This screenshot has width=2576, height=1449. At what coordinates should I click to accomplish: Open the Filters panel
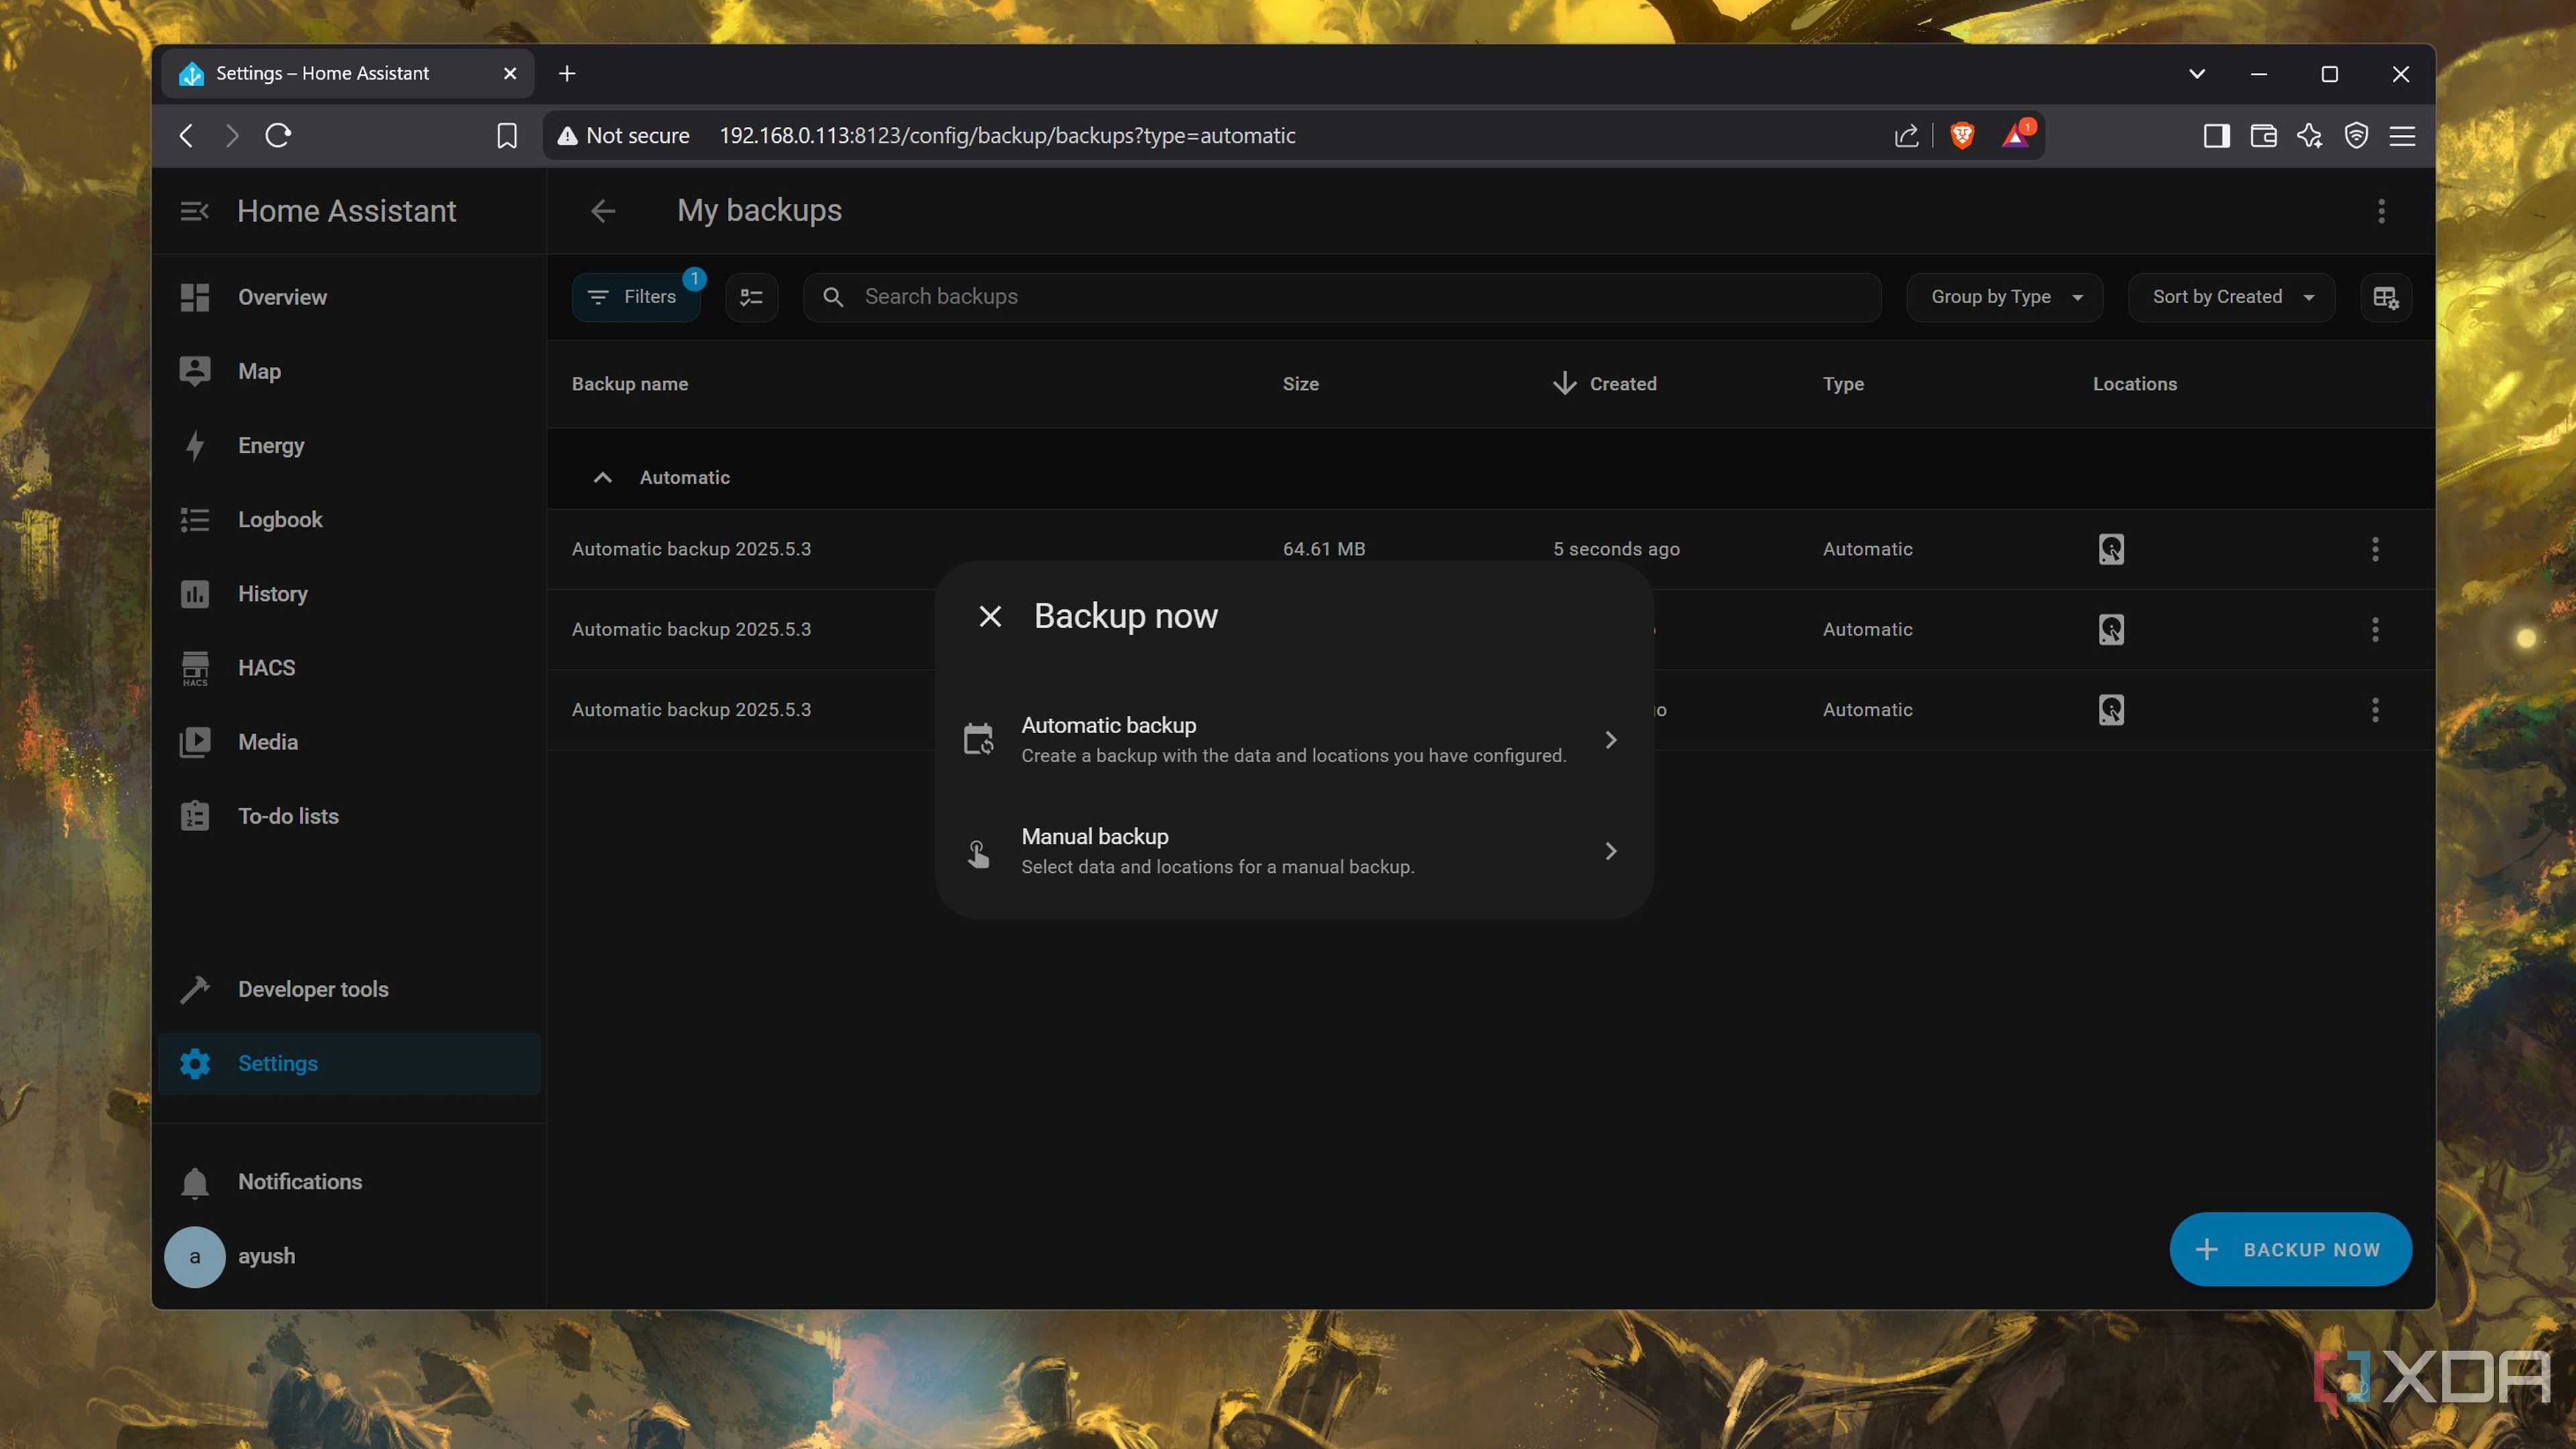[635, 297]
